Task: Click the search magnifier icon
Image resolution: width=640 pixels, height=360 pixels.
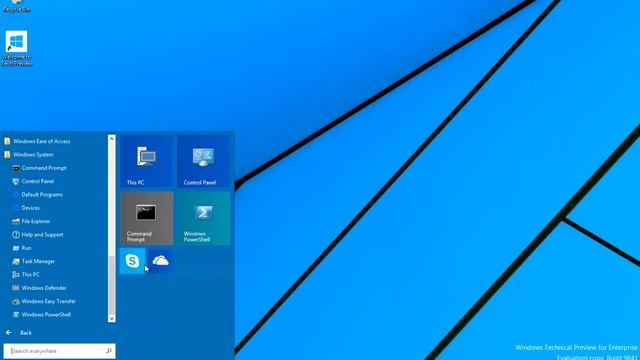Action: point(109,351)
